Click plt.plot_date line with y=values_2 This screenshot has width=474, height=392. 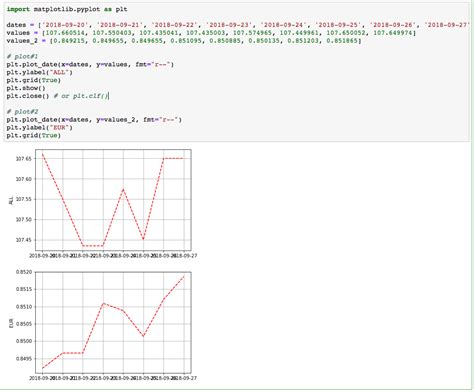[x=94, y=120]
